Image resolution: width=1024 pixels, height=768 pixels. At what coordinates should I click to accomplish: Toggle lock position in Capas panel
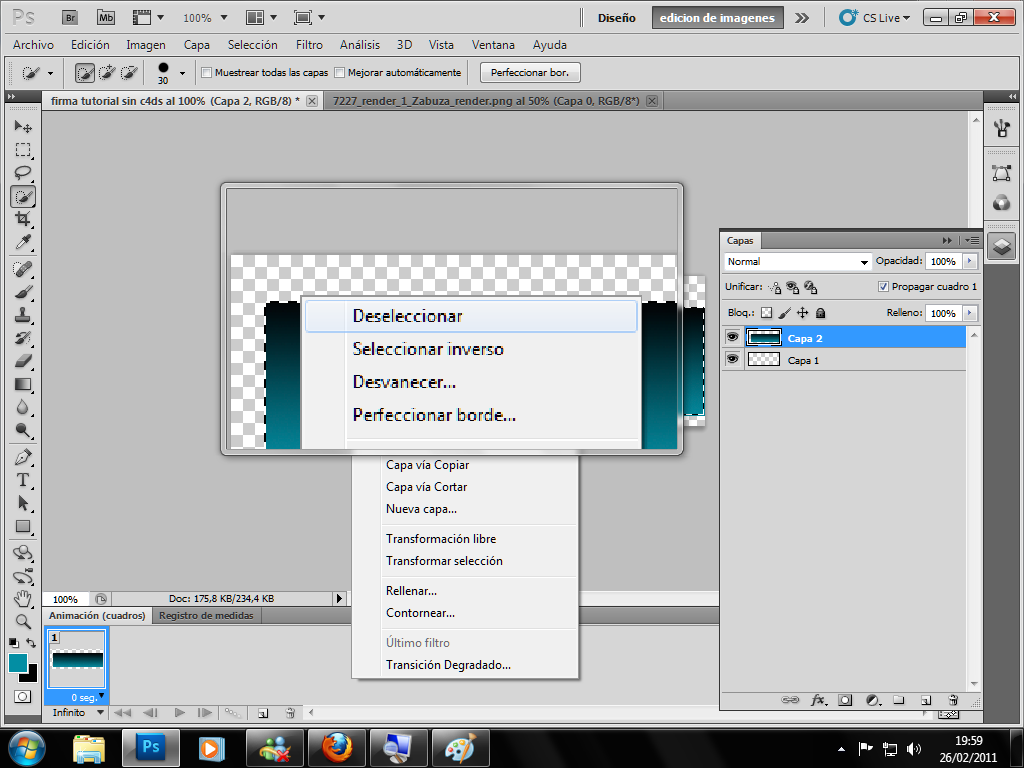[803, 313]
